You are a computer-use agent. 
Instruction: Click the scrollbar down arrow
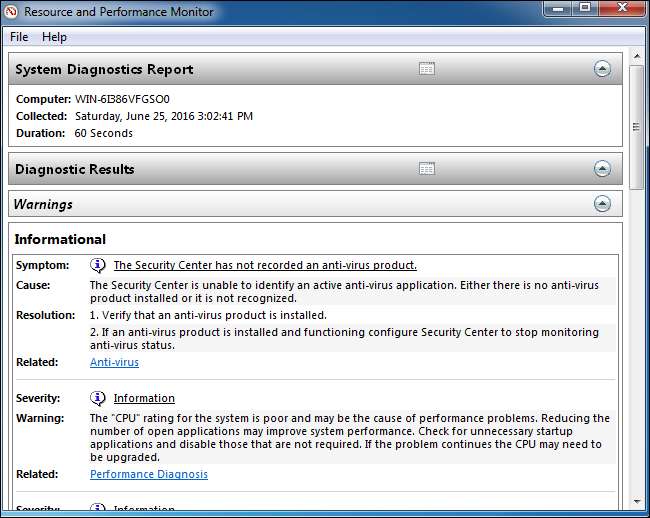tap(637, 502)
